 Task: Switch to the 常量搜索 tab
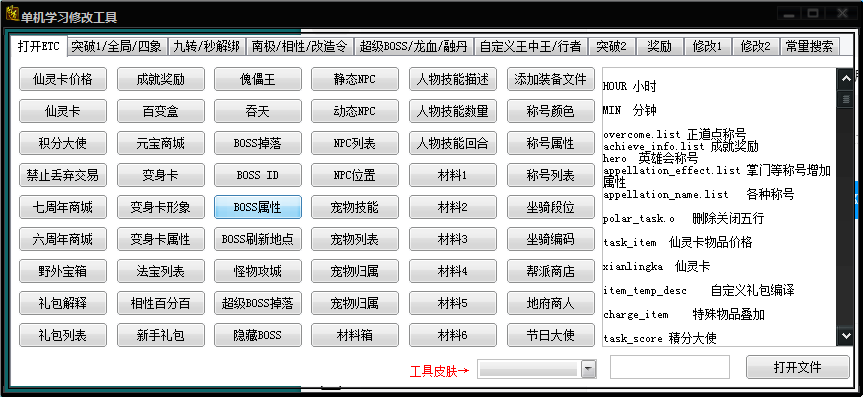(809, 47)
